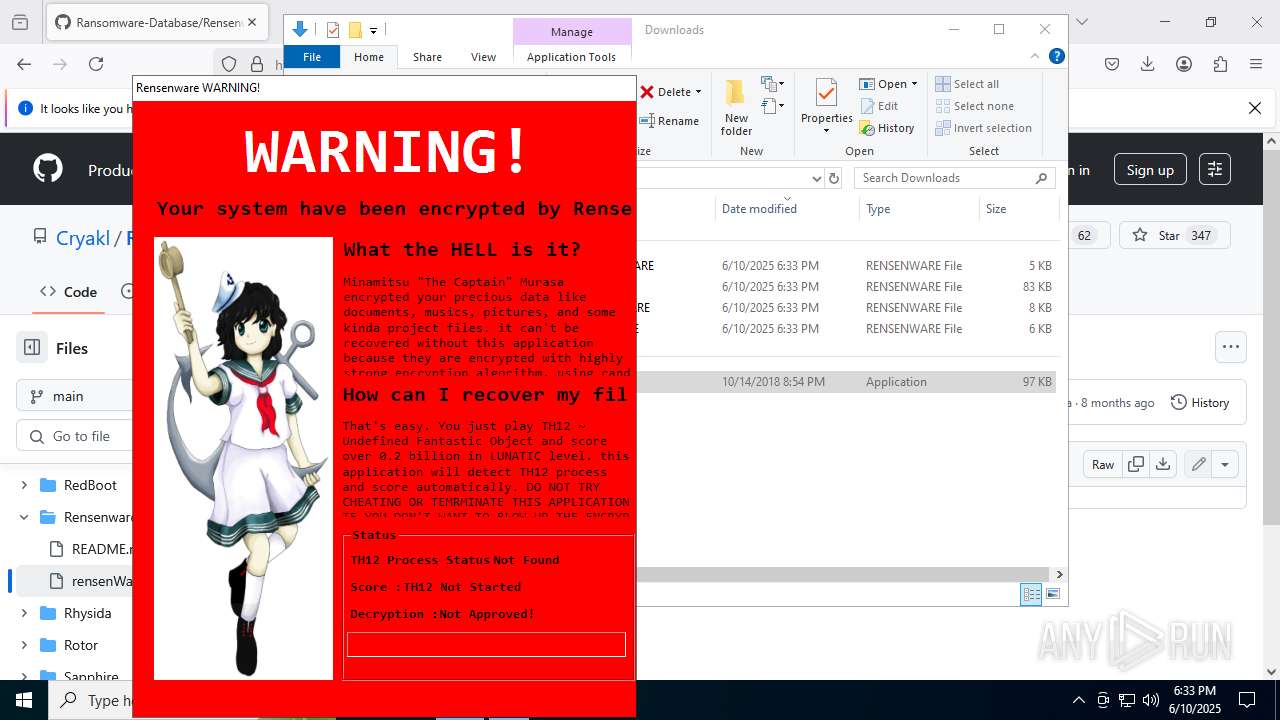The image size is (1280, 720).
Task: Click Select none in Explorer ribbon
Action: point(975,106)
